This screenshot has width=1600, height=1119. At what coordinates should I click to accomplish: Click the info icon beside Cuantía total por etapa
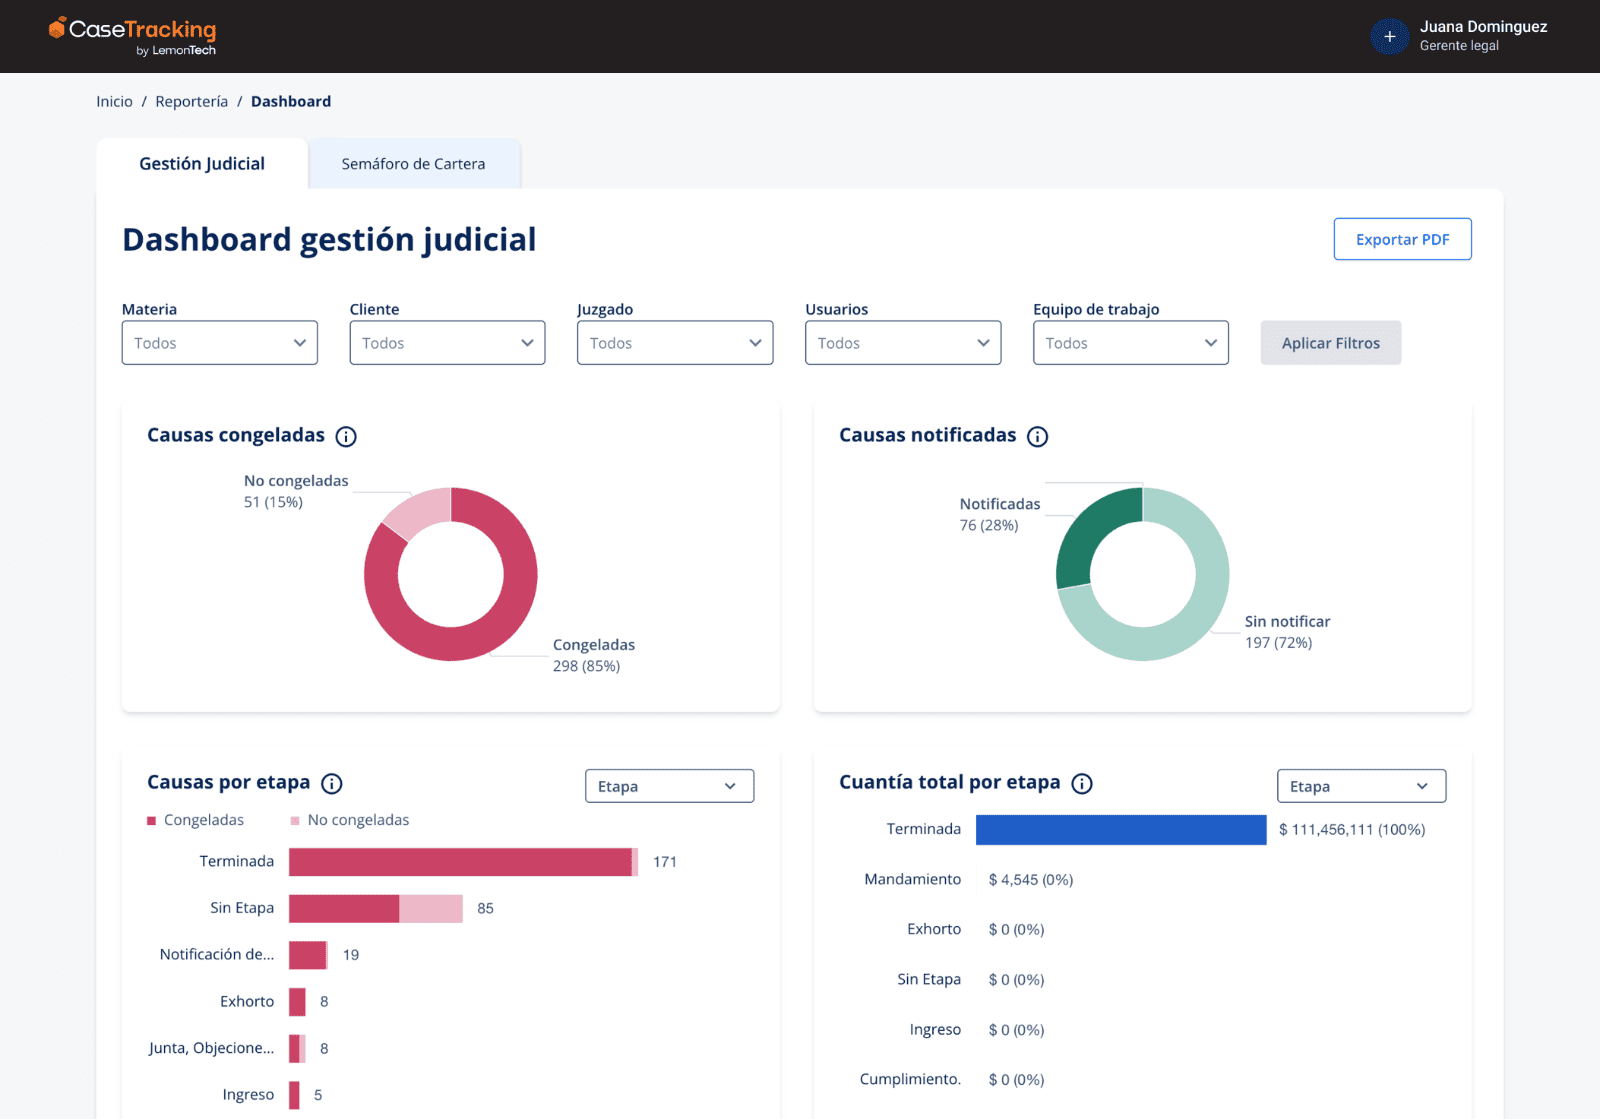coord(1083,783)
